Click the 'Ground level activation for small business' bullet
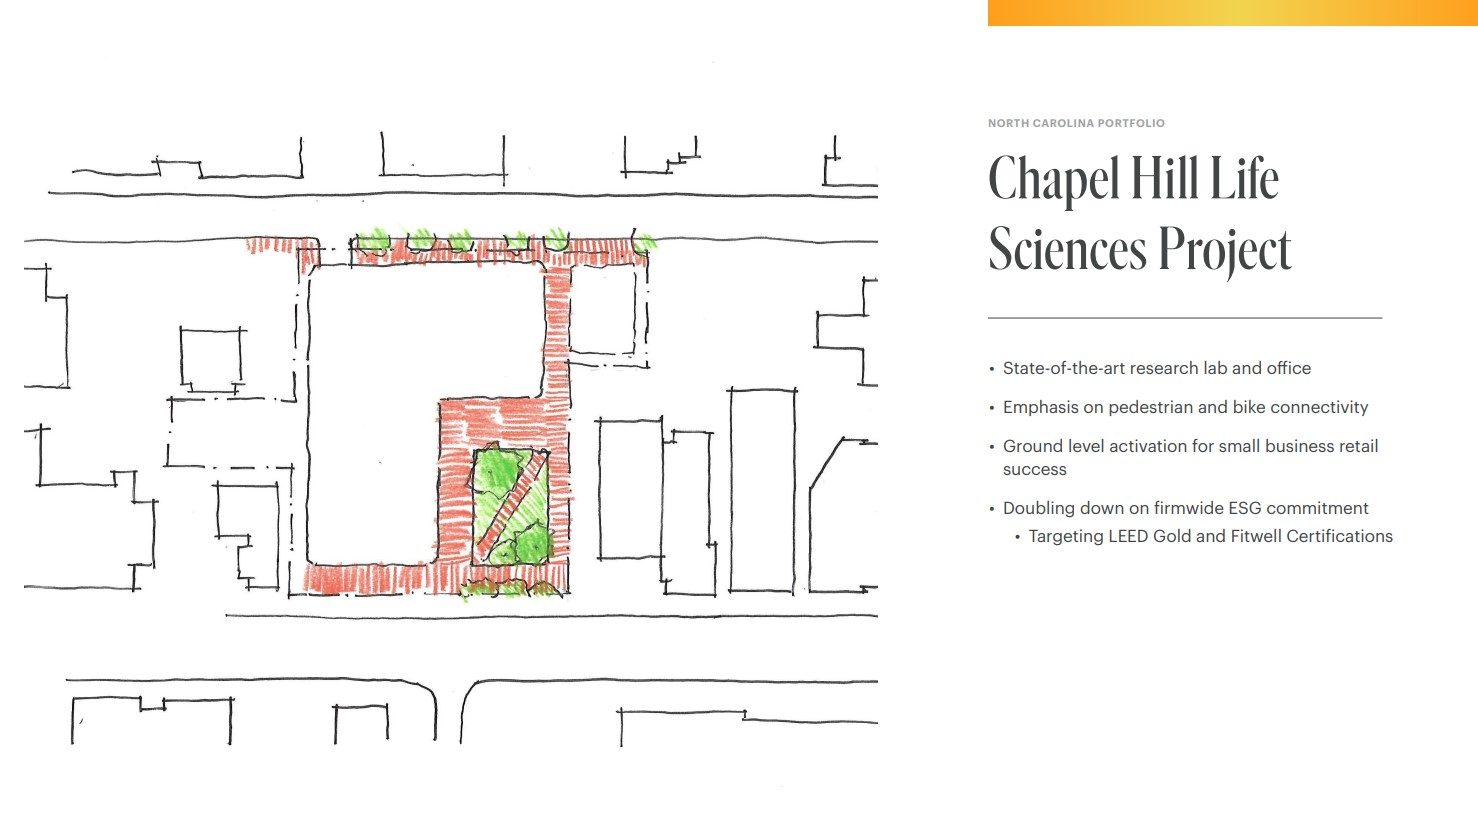The height and width of the screenshot is (830, 1478). (x=1190, y=457)
